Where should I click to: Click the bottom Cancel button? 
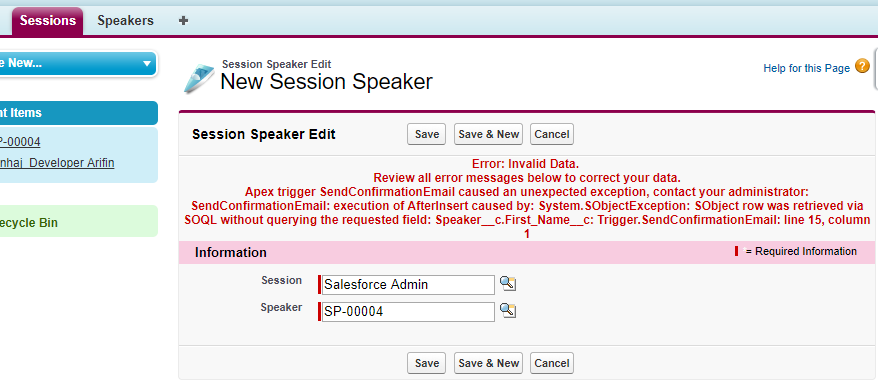(x=552, y=363)
